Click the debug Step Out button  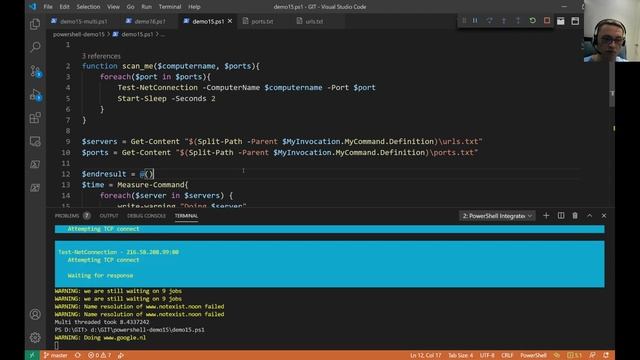(518, 20)
